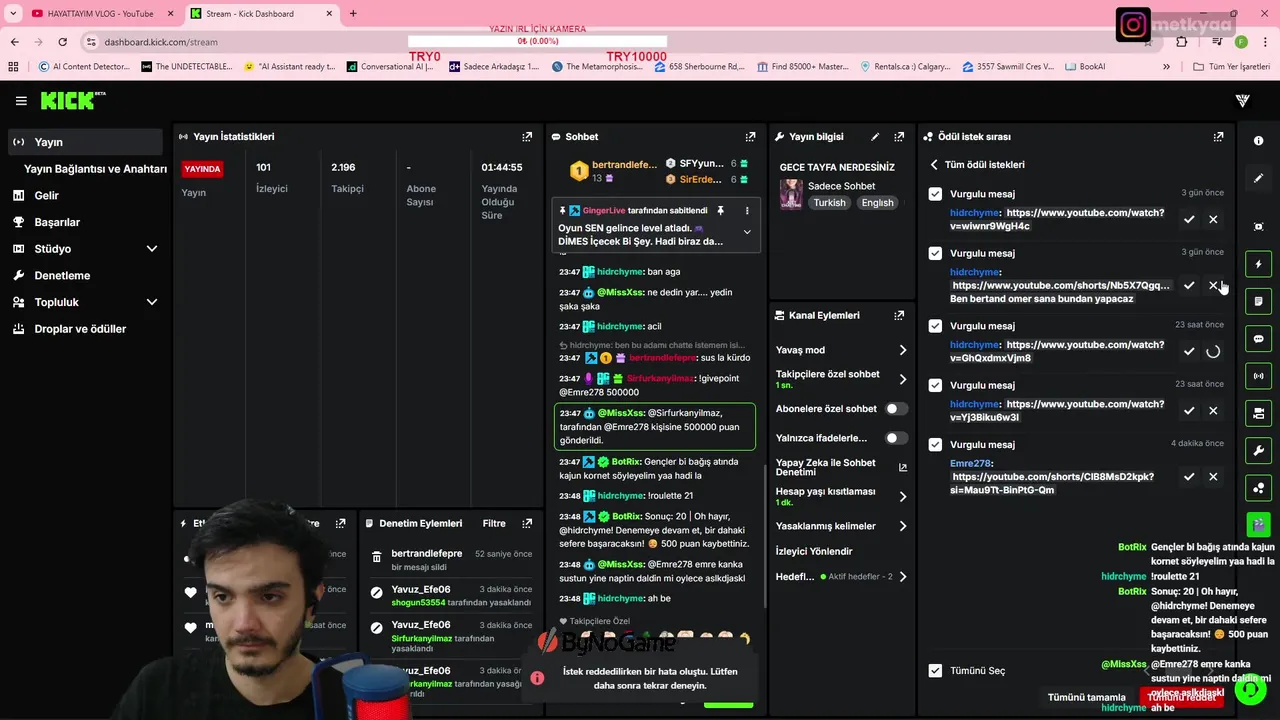
Task: Edit stream info with the pencil icon
Action: 875,137
